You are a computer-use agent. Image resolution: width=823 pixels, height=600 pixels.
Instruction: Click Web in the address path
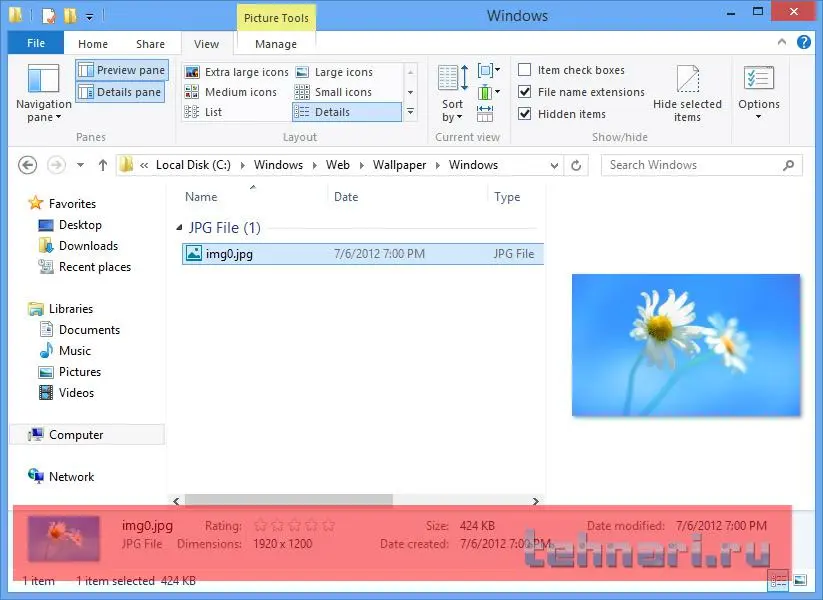[x=337, y=165]
